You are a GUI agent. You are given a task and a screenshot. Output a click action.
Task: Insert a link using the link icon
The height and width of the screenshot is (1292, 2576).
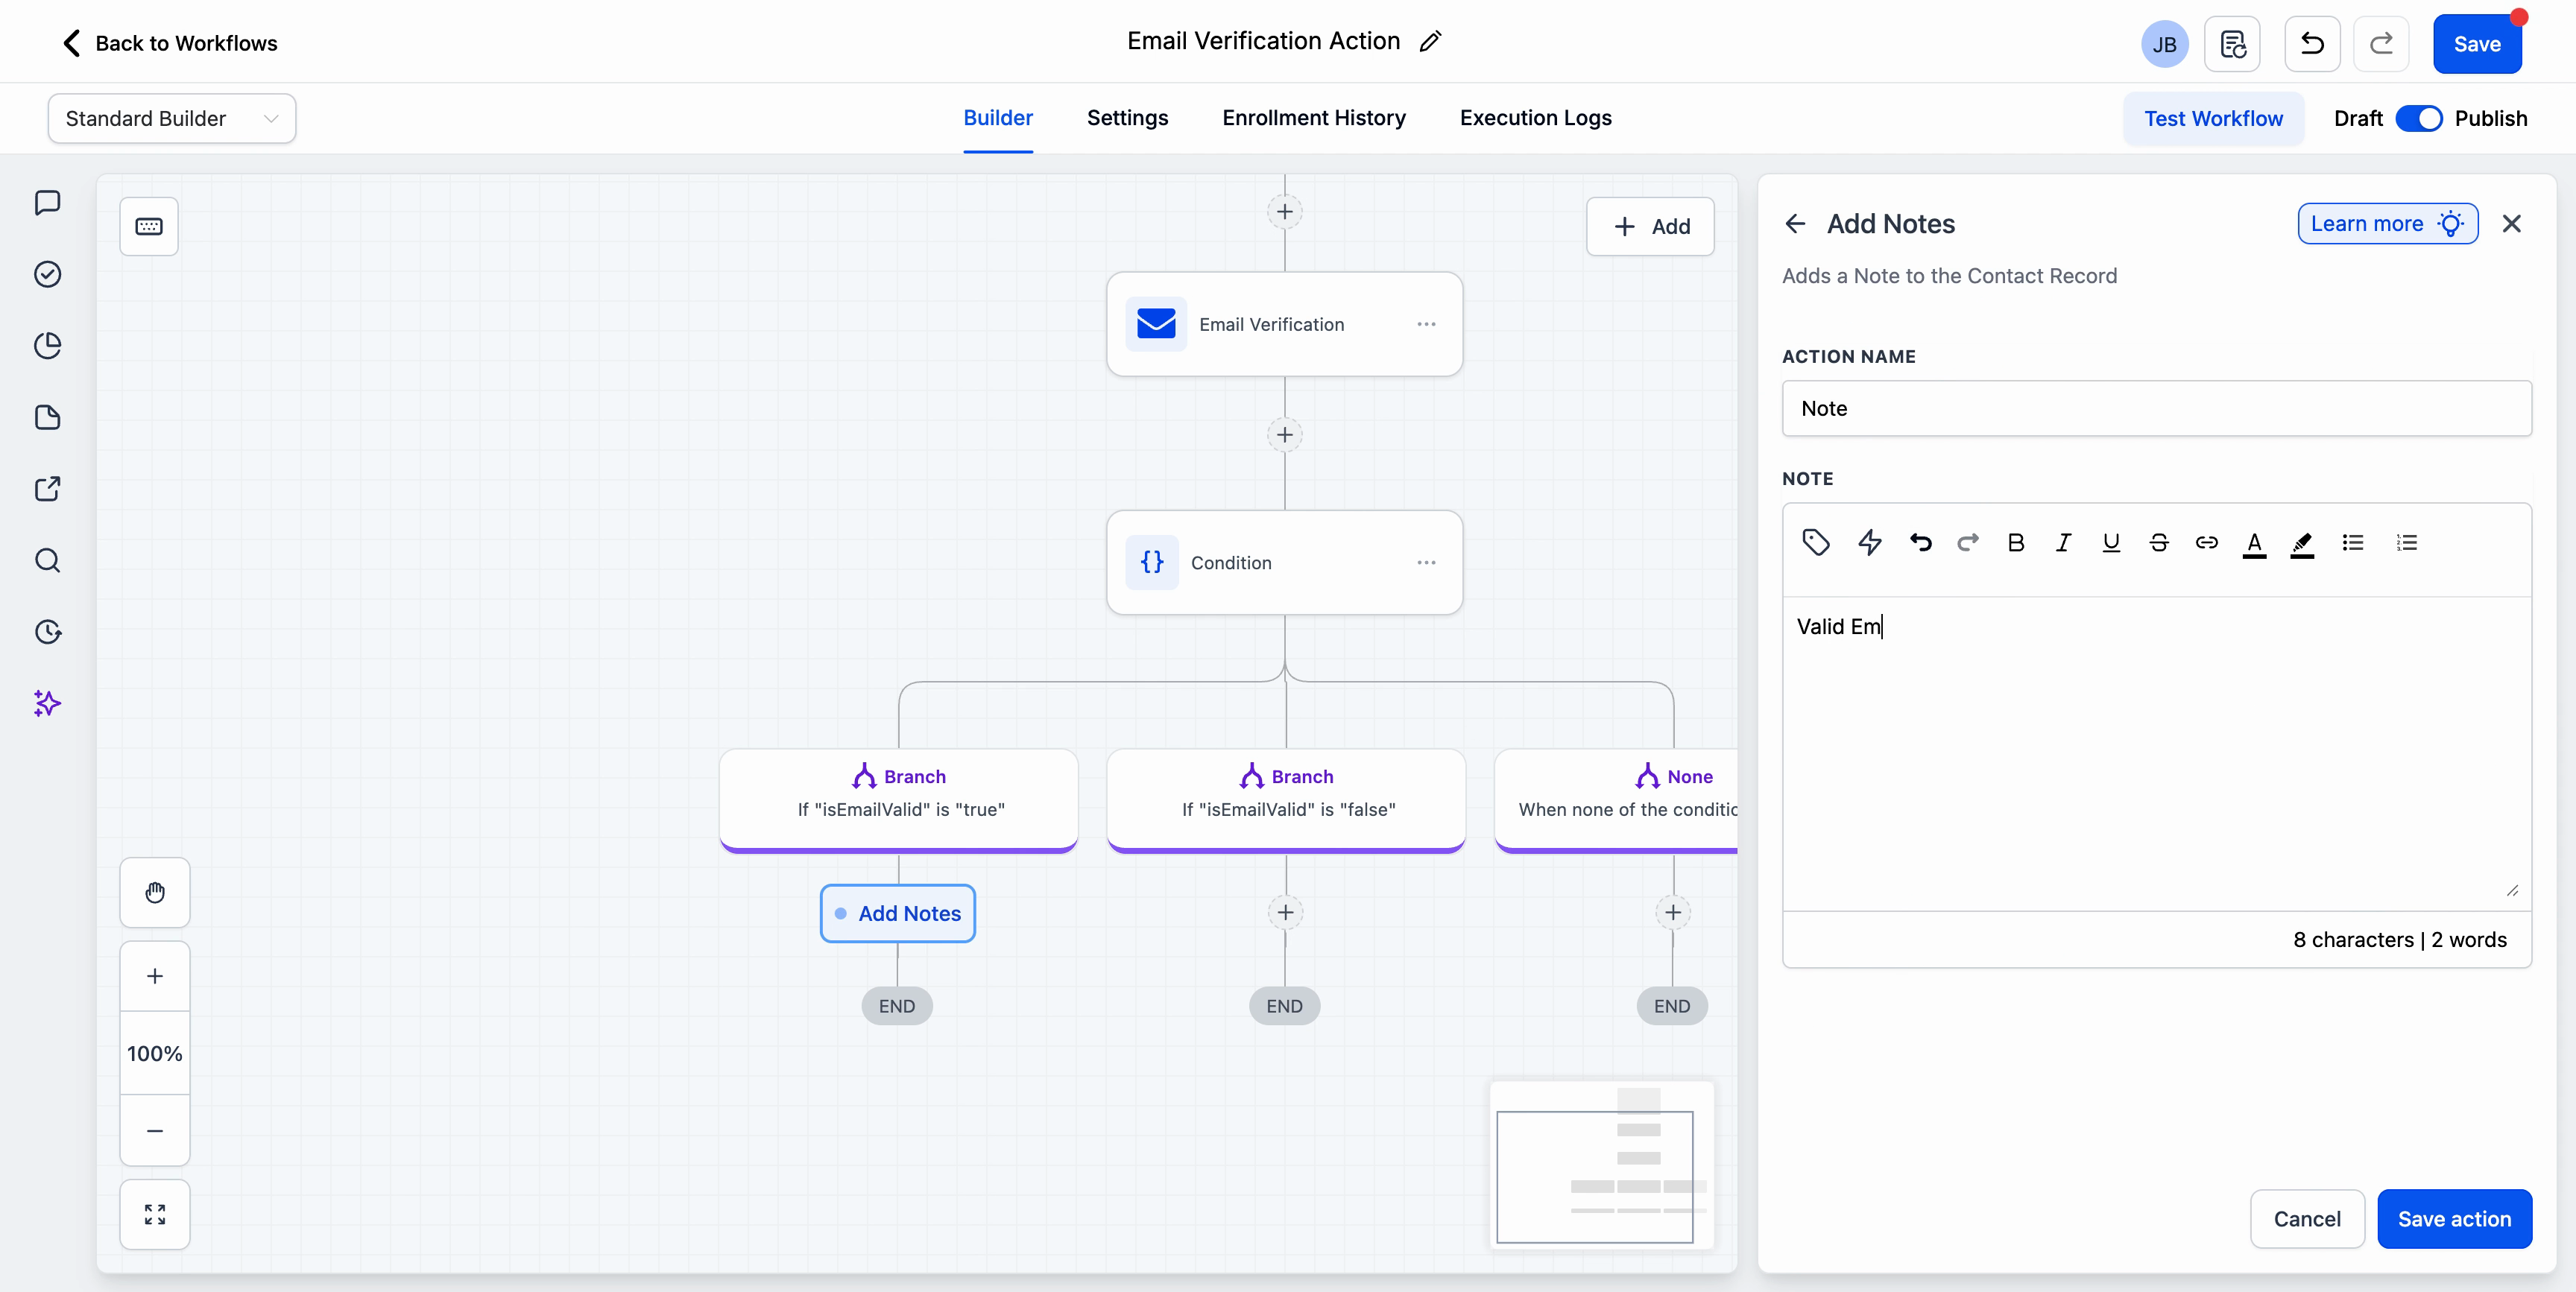2207,543
